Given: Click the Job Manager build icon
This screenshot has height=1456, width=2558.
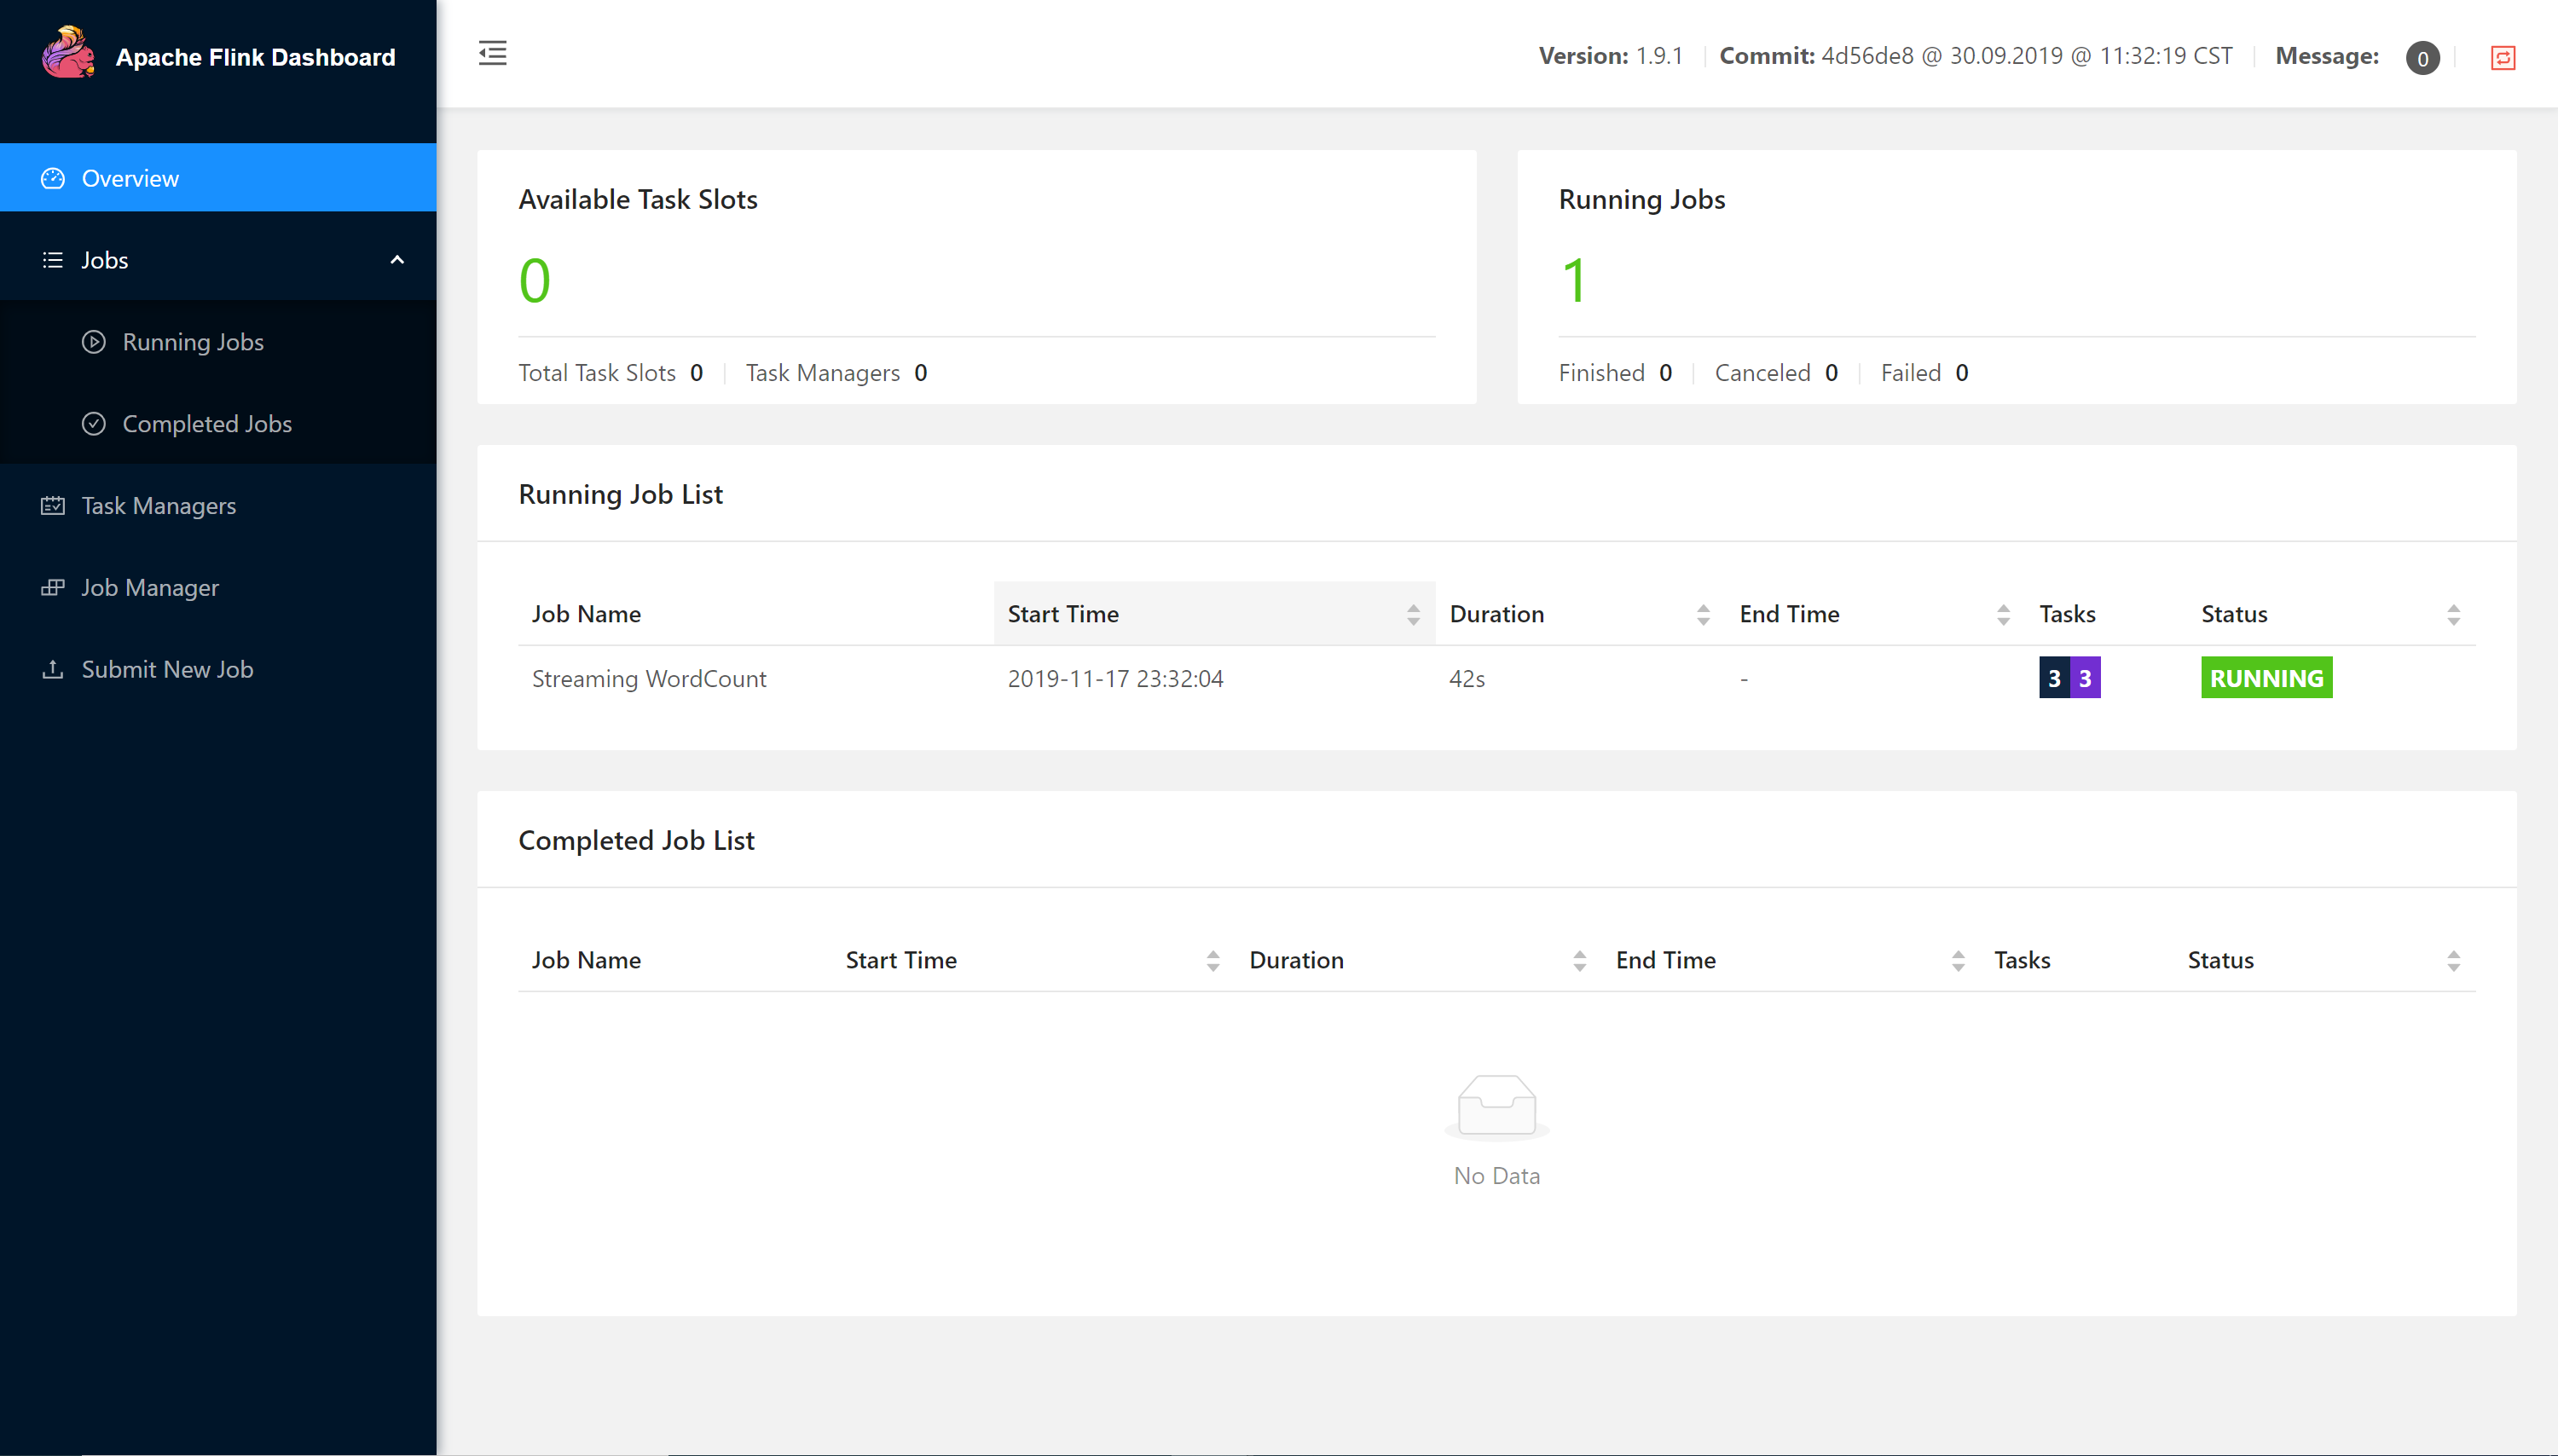Looking at the screenshot, I should [52, 588].
